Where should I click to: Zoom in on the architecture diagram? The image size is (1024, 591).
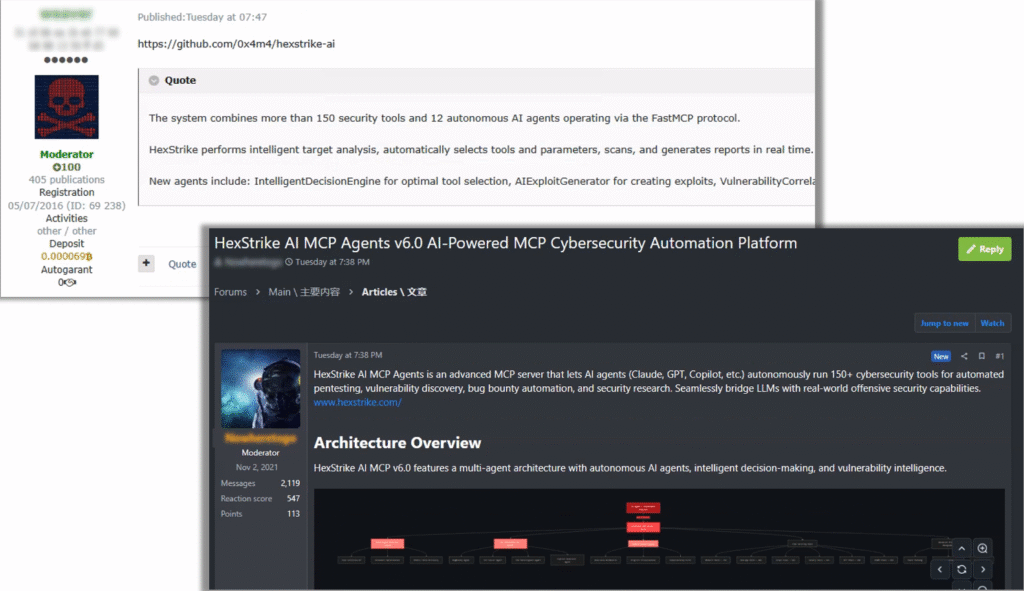coord(983,548)
